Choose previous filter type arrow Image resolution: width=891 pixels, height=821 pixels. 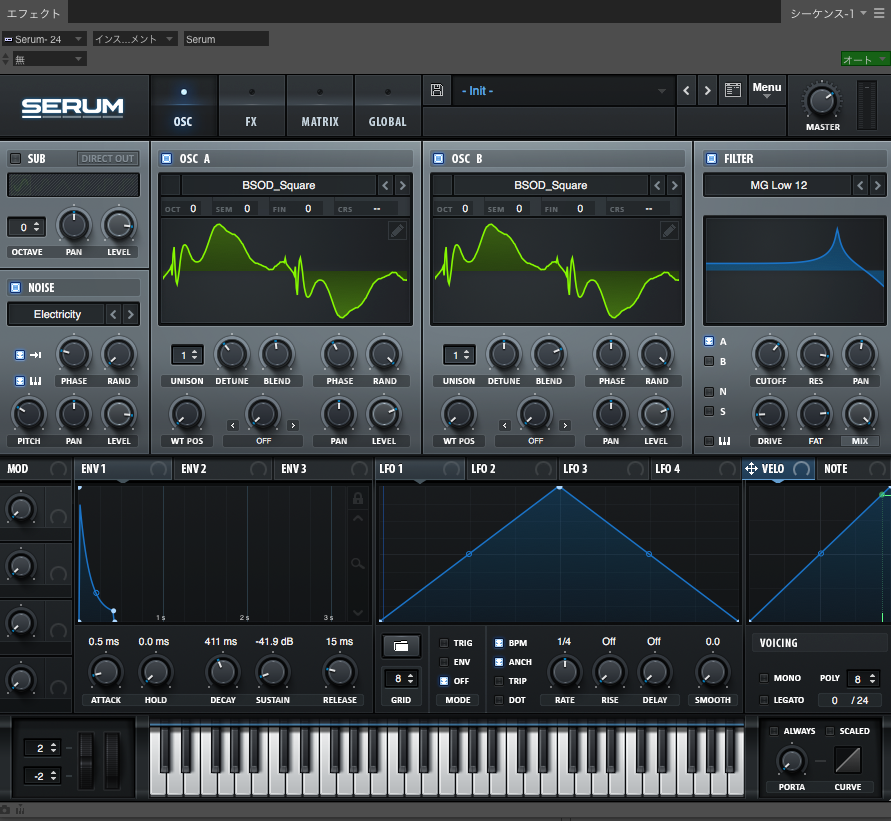(x=860, y=185)
